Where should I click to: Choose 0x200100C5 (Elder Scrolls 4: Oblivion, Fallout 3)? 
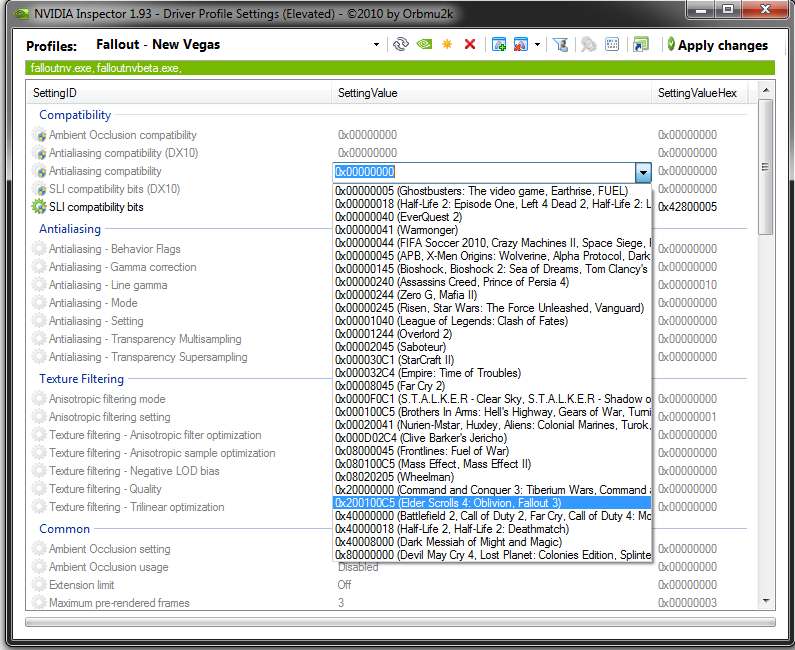click(x=492, y=503)
